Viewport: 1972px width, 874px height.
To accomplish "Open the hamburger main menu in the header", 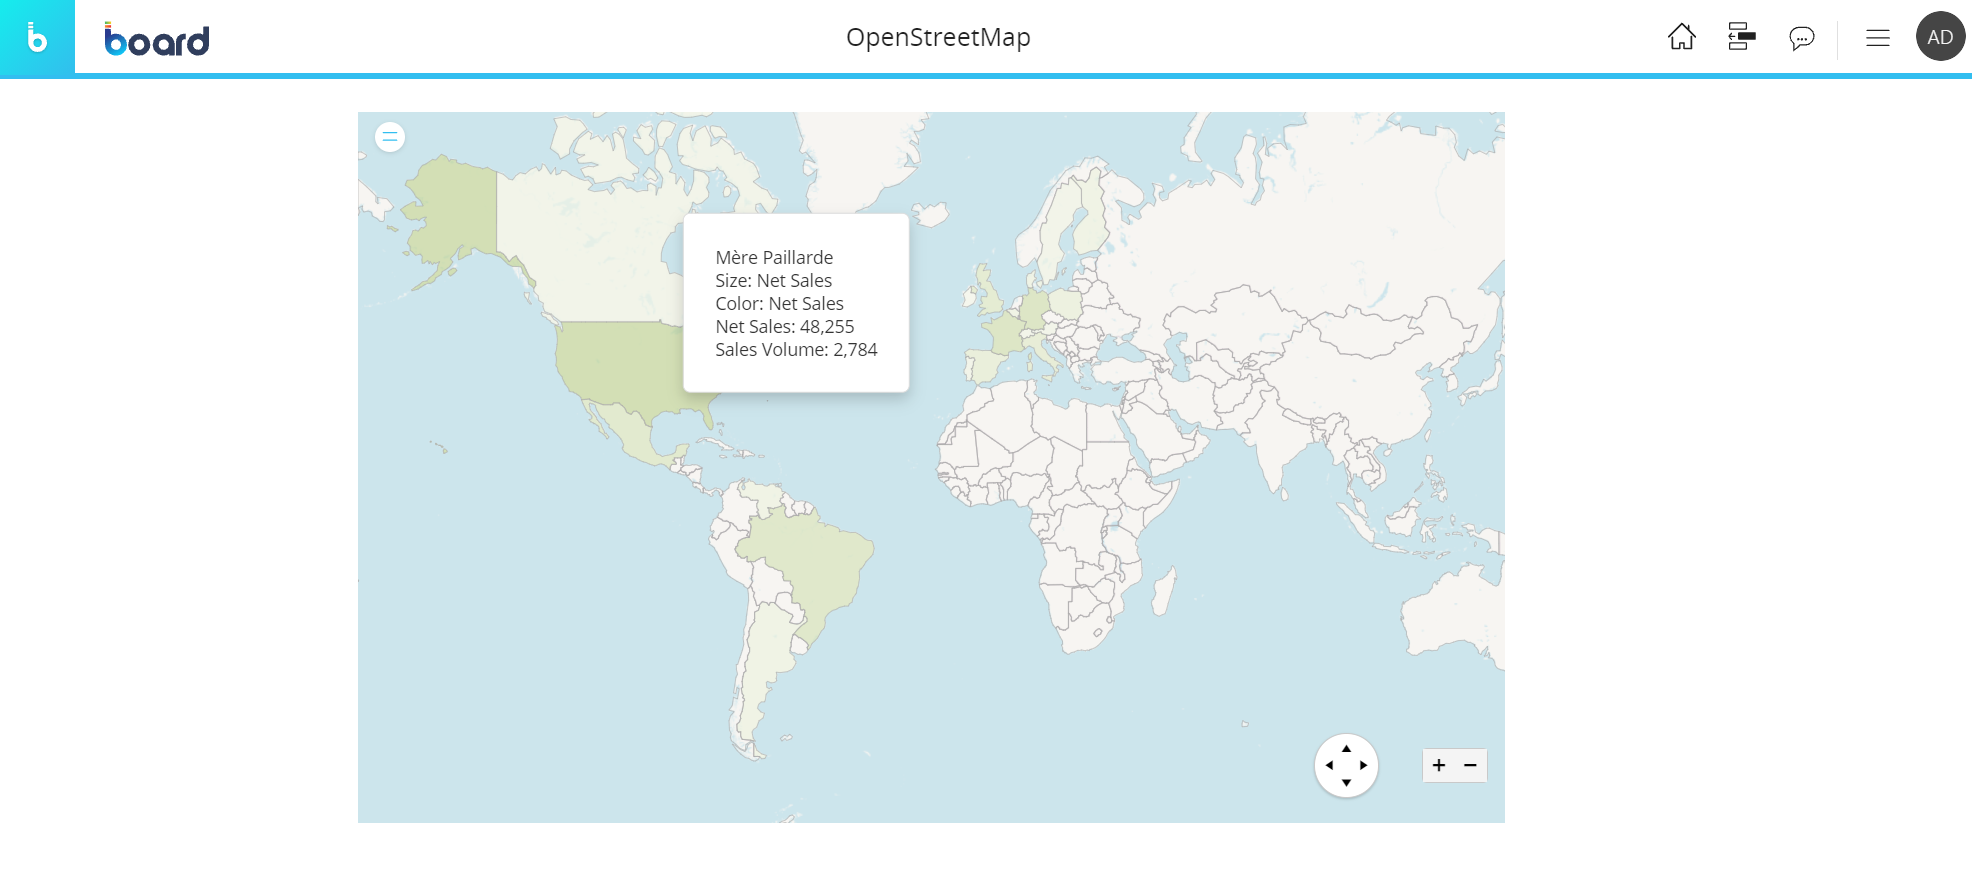I will click(1878, 38).
